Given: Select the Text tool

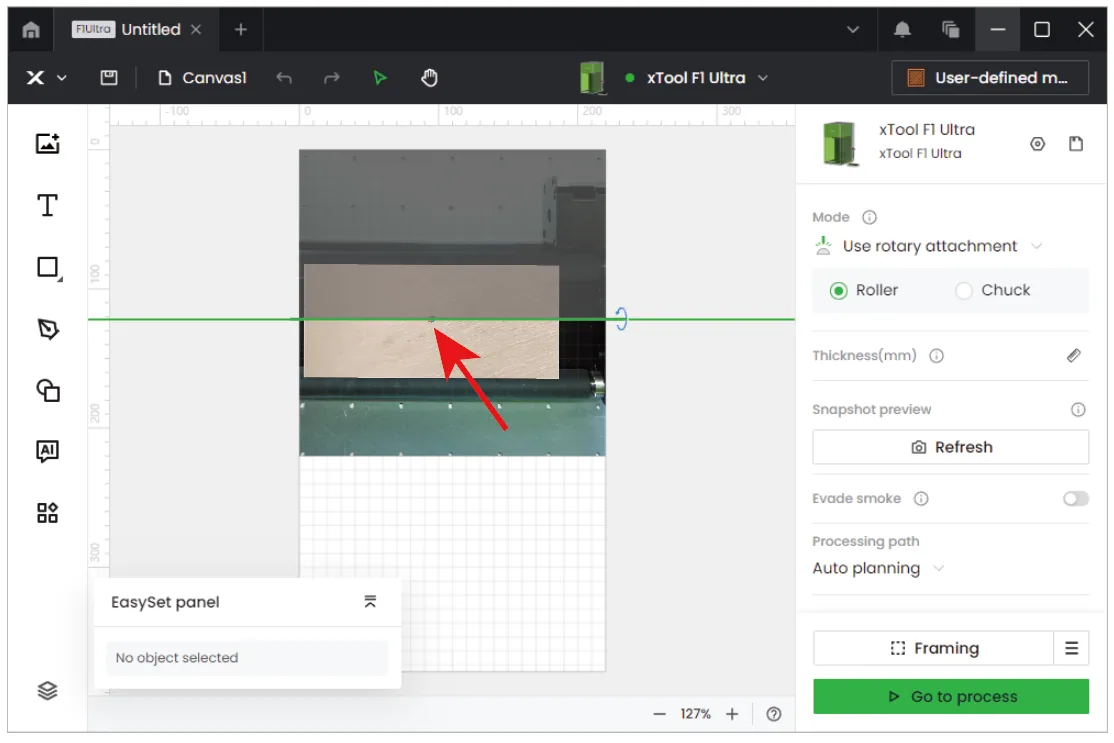Looking at the screenshot, I should pos(48,205).
